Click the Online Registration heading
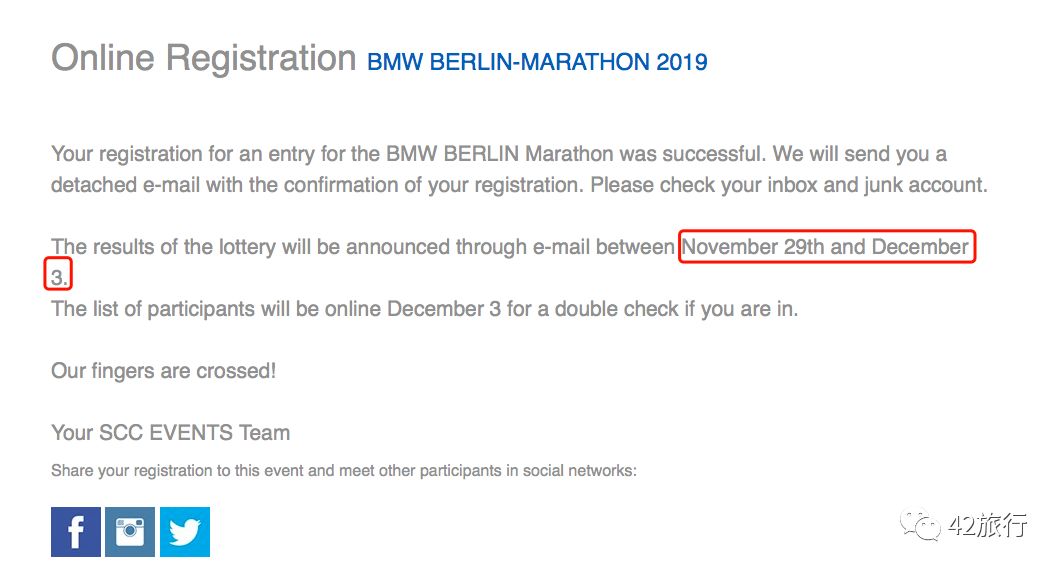The width and height of the screenshot is (1062, 572). 204,58
